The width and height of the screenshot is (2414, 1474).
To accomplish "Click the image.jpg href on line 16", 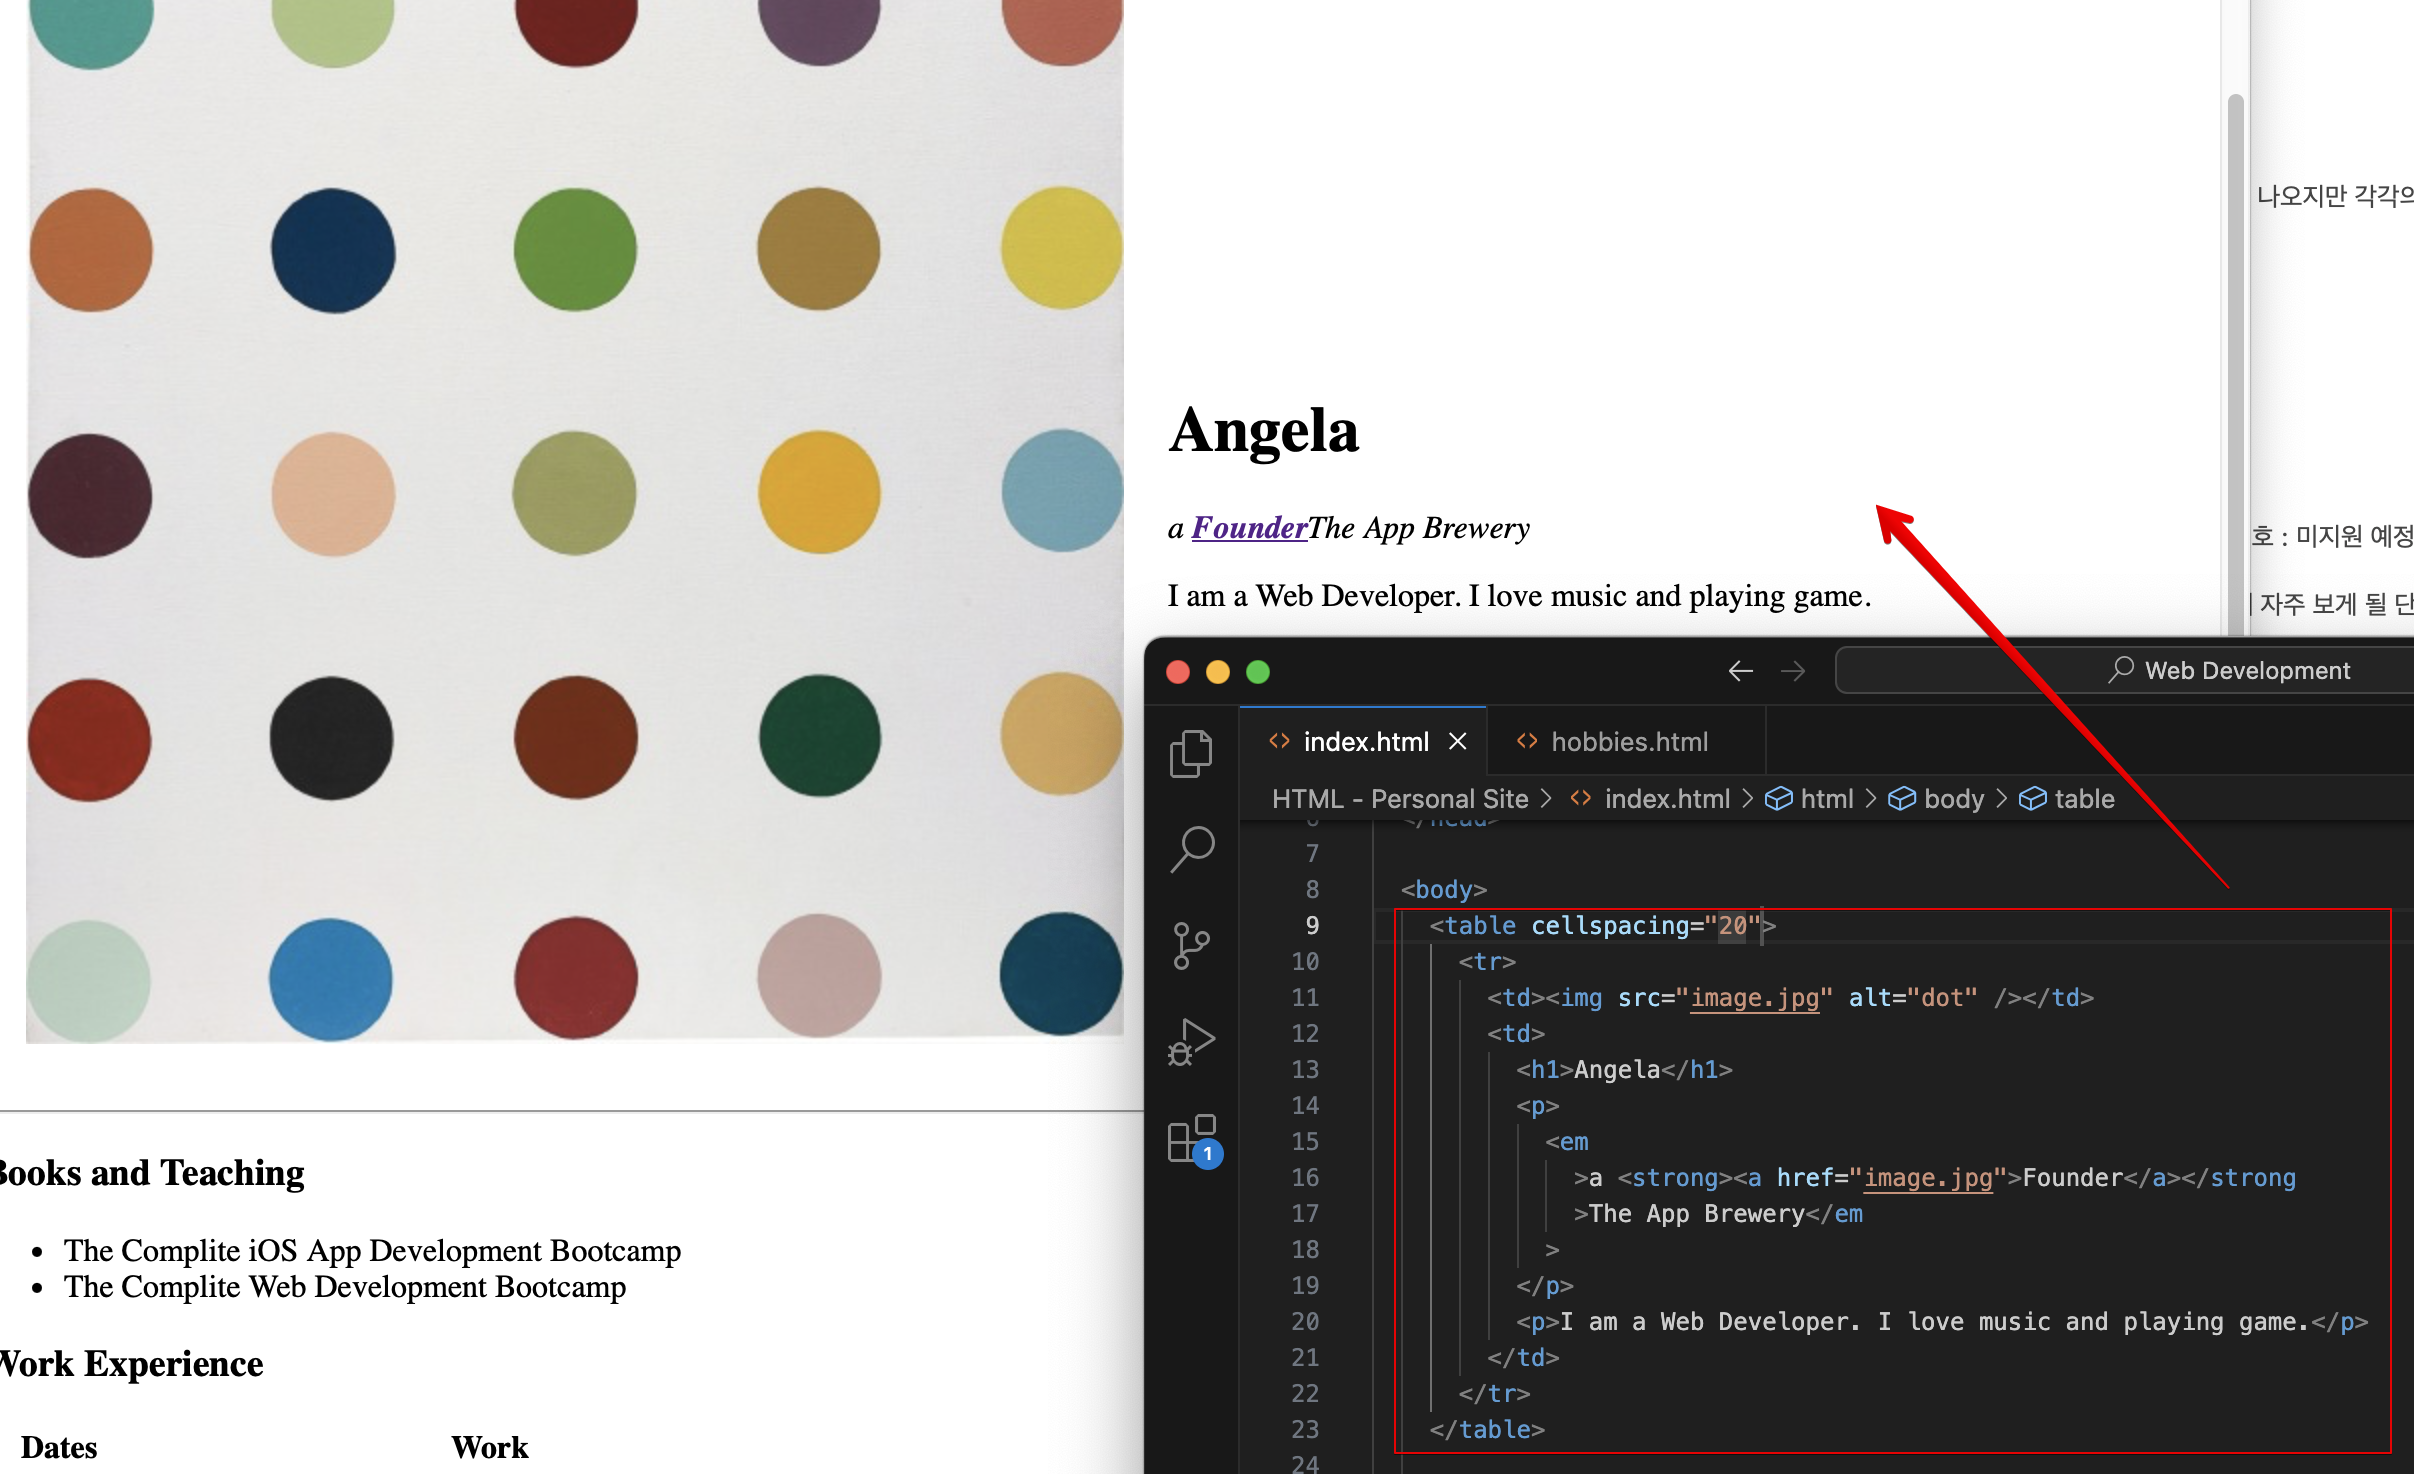I will tap(1928, 1177).
